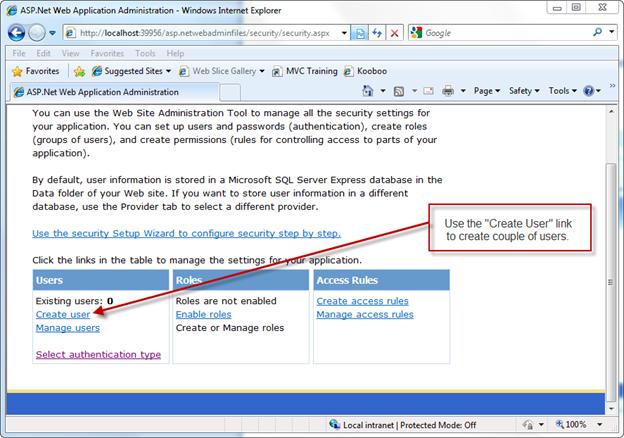
Task: Open the Manage access rules link
Action: point(365,315)
